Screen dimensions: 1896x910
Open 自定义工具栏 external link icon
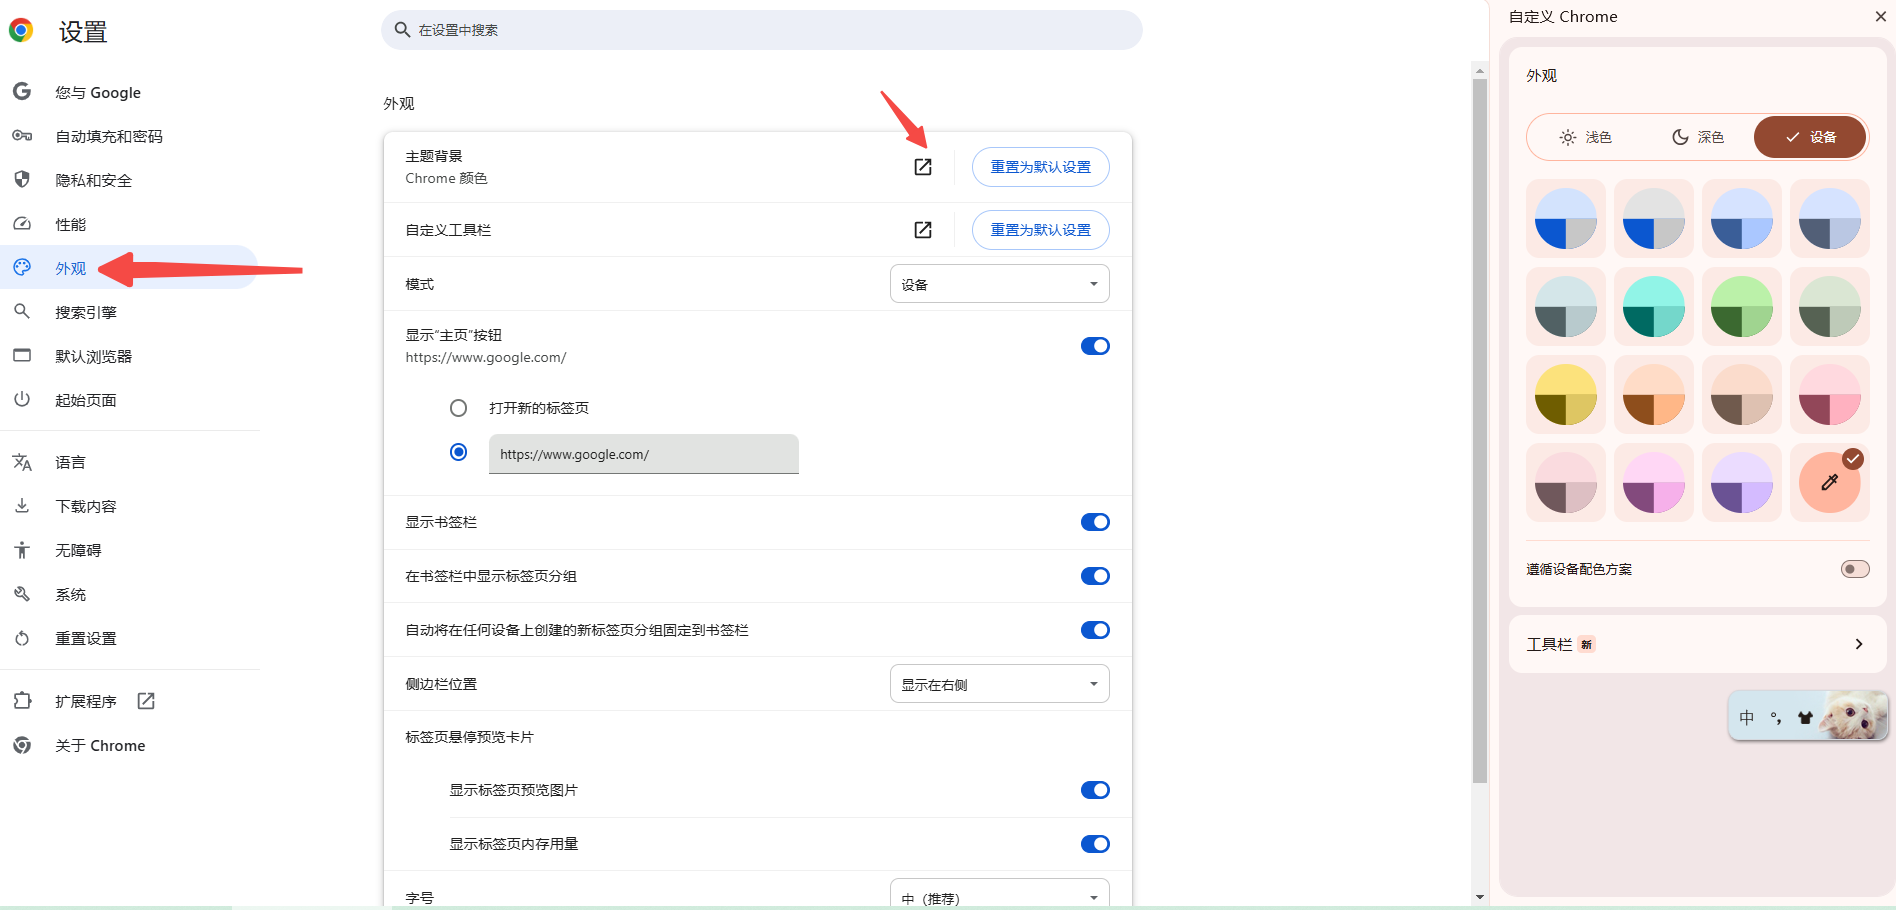tap(923, 230)
